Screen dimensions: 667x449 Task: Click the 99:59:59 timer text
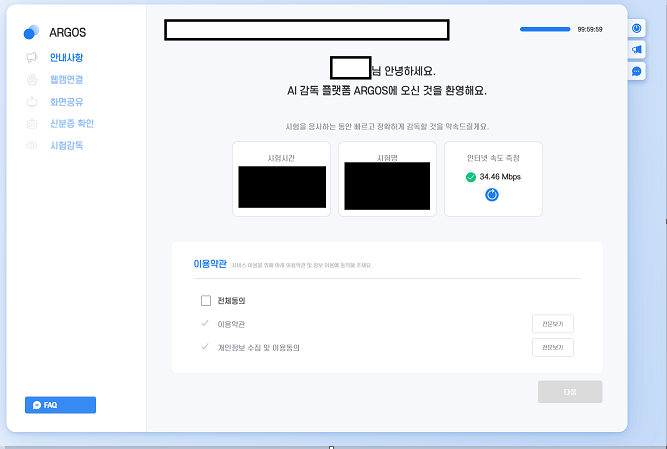590,29
